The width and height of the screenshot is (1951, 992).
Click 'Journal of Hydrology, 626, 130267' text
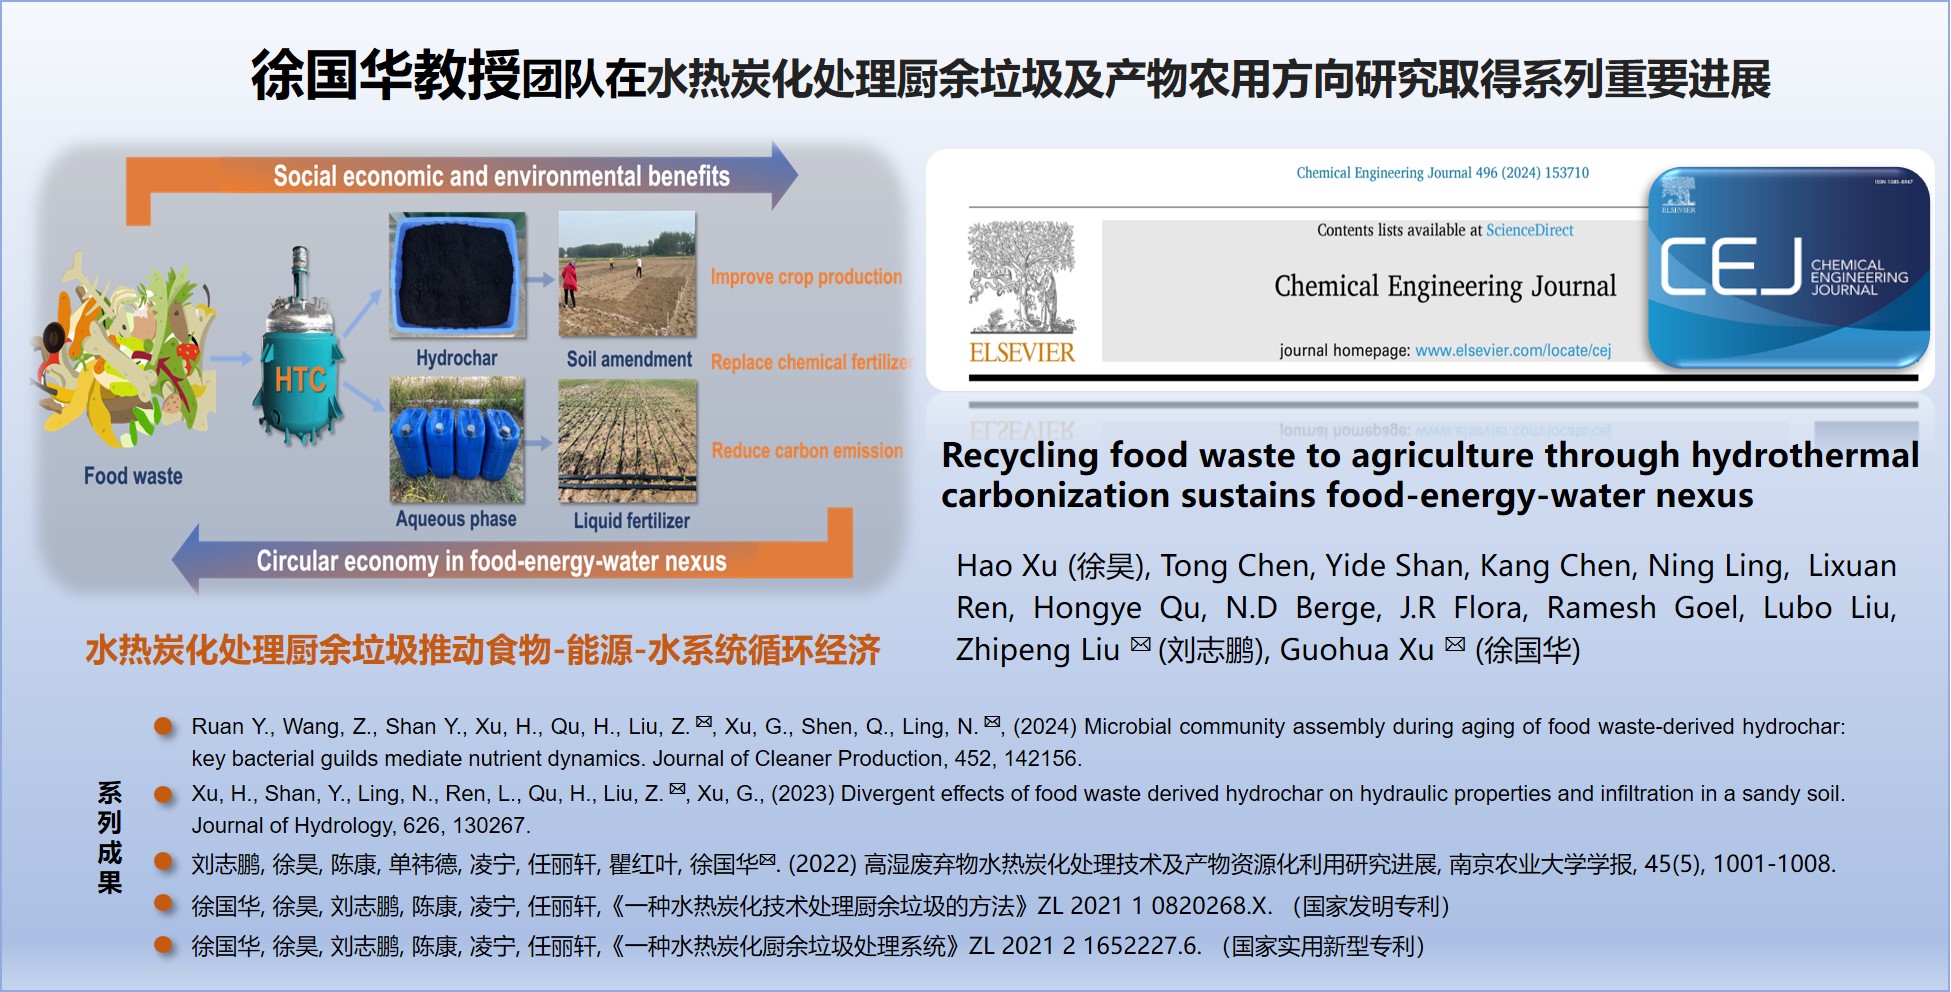361,826
